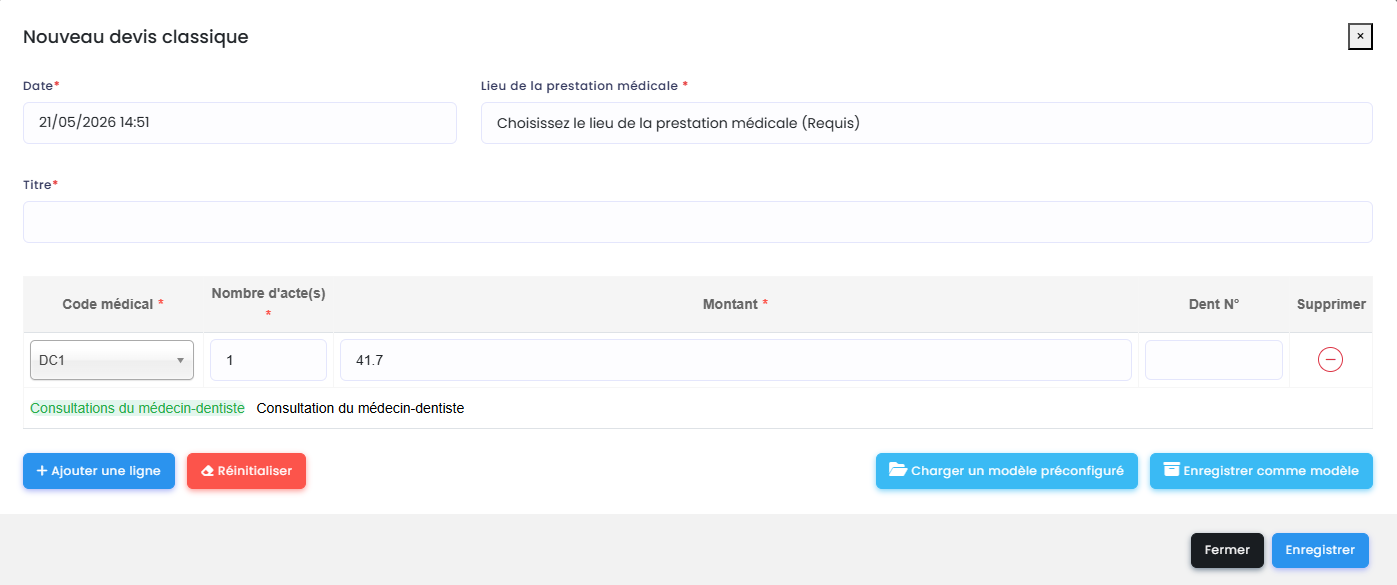
Task: Click the Montant field with 41.7
Action: point(736,360)
